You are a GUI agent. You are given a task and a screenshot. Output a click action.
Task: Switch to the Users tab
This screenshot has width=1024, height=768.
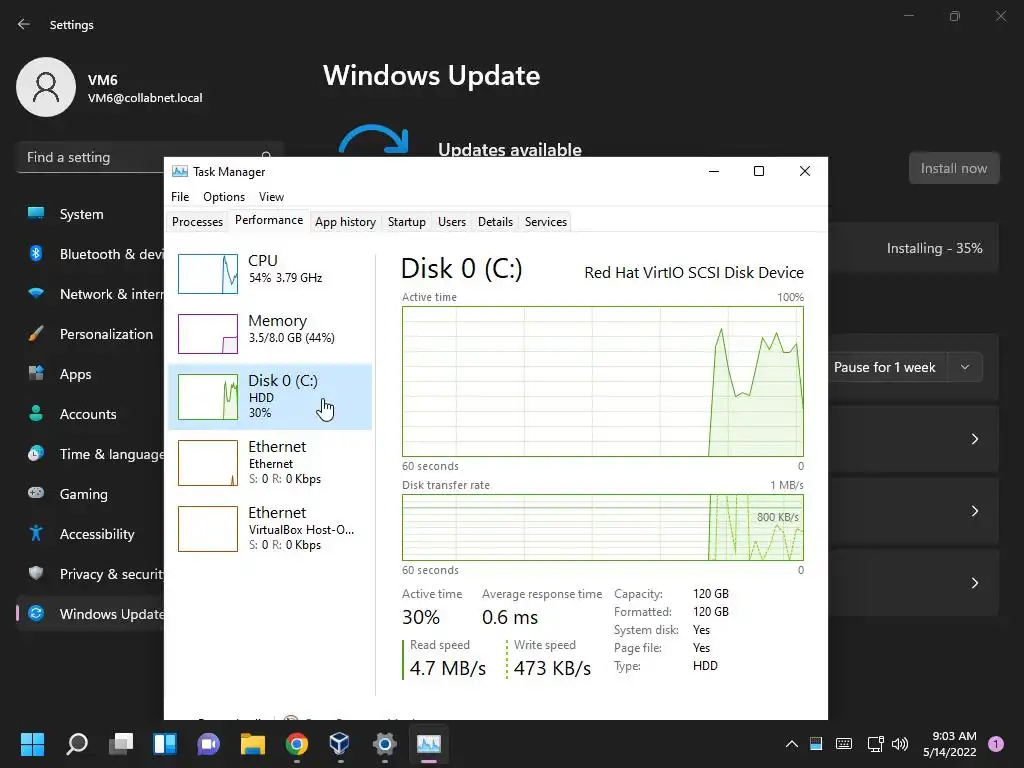pos(452,222)
